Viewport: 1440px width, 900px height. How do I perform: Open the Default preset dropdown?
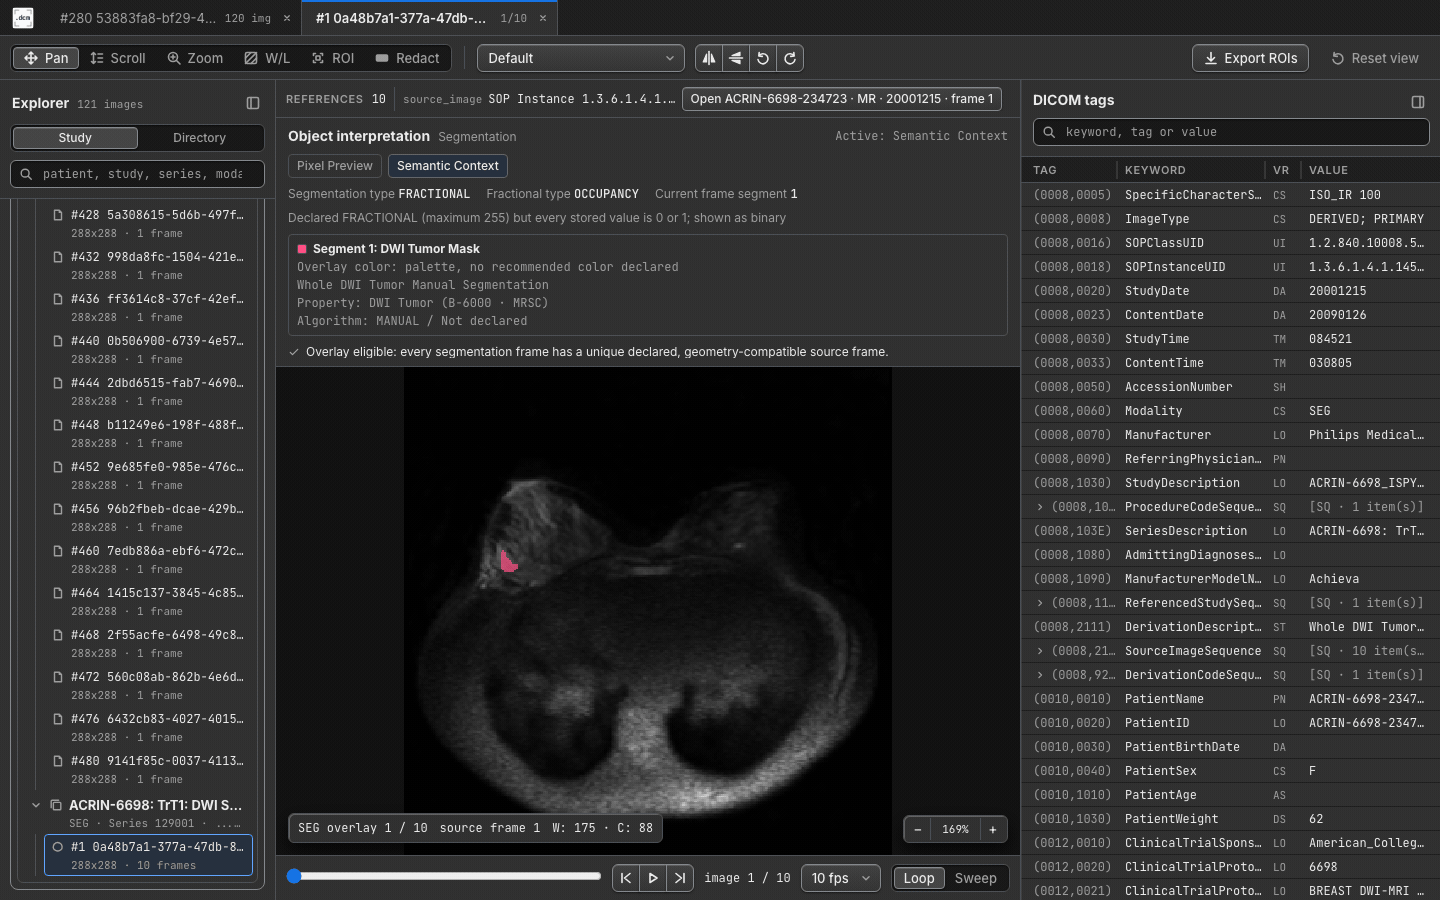(581, 58)
